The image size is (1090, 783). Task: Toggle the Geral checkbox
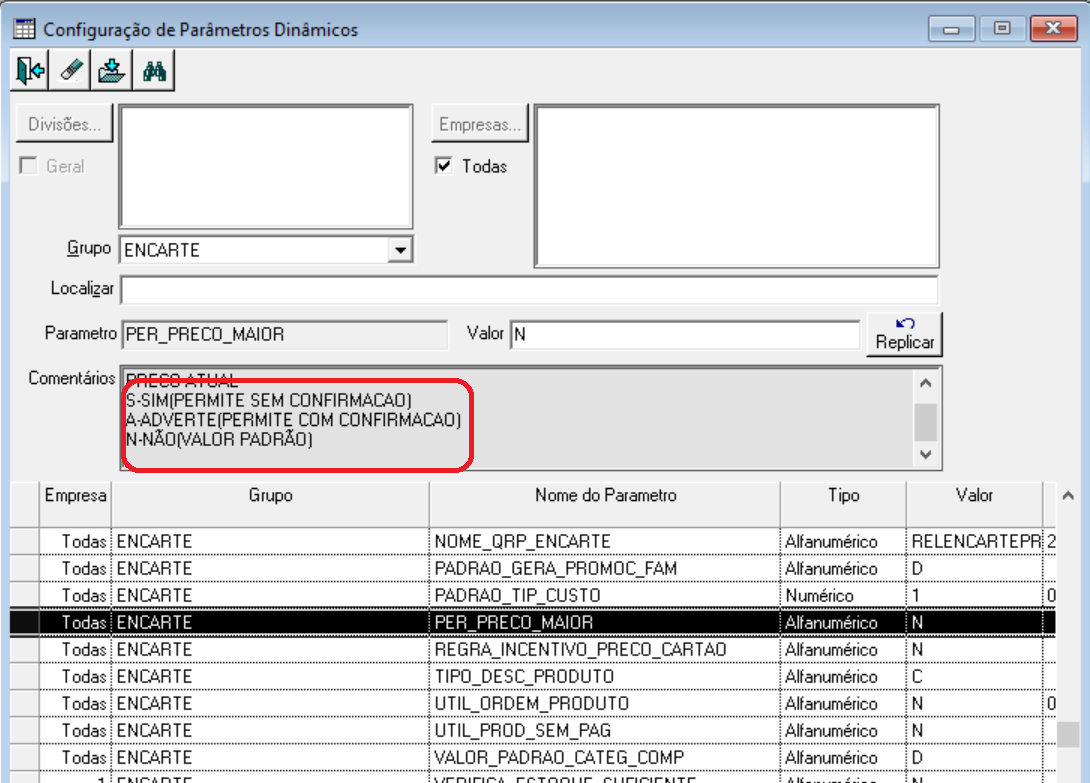(29, 166)
